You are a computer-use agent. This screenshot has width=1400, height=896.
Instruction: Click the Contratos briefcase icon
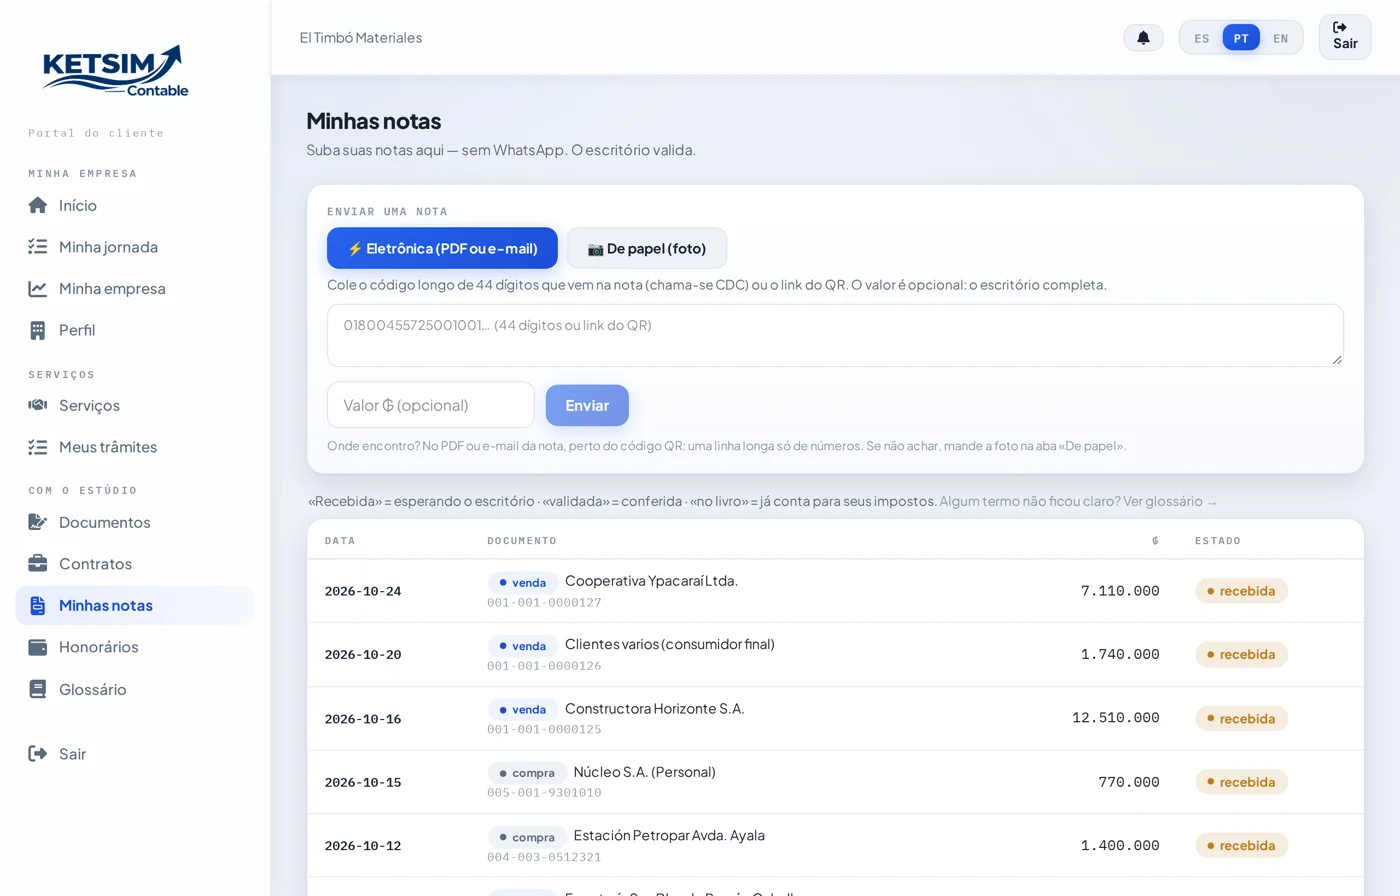pos(38,564)
